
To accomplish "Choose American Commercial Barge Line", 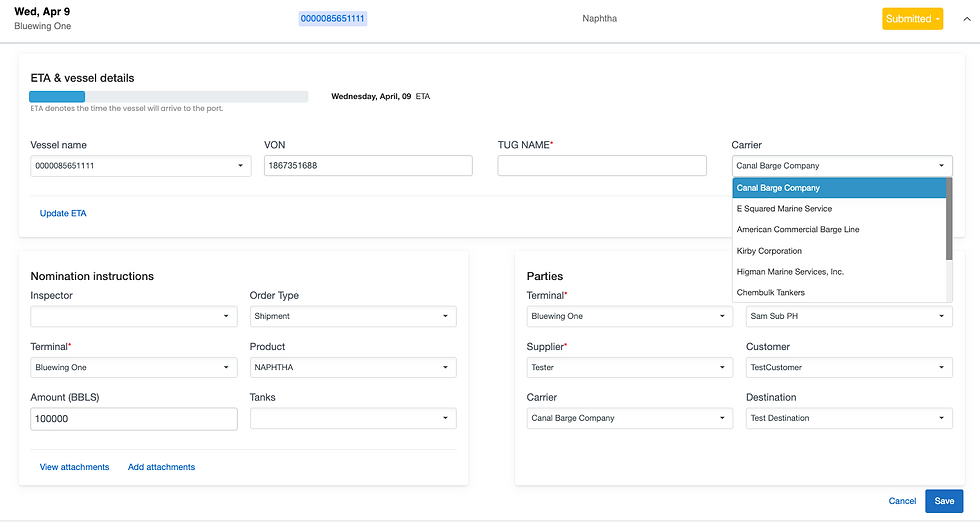I will (798, 230).
